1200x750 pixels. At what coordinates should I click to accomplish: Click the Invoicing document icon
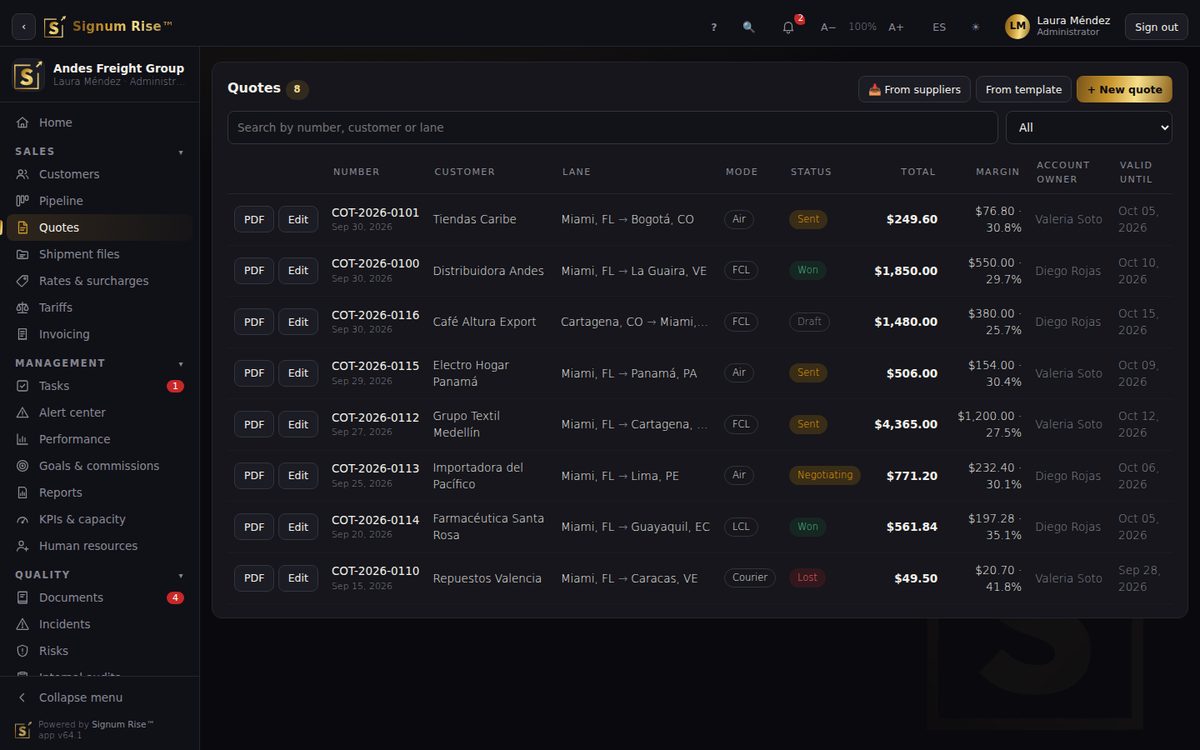[x=23, y=334]
